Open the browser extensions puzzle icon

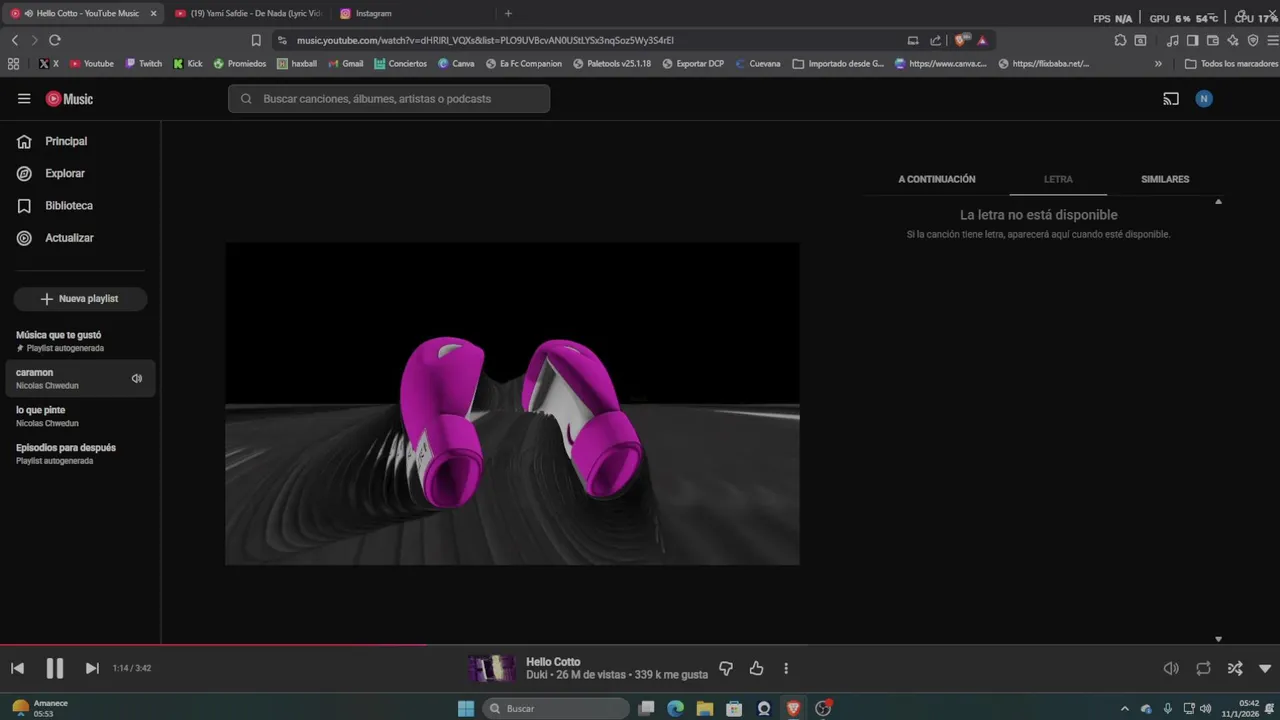coord(1120,40)
